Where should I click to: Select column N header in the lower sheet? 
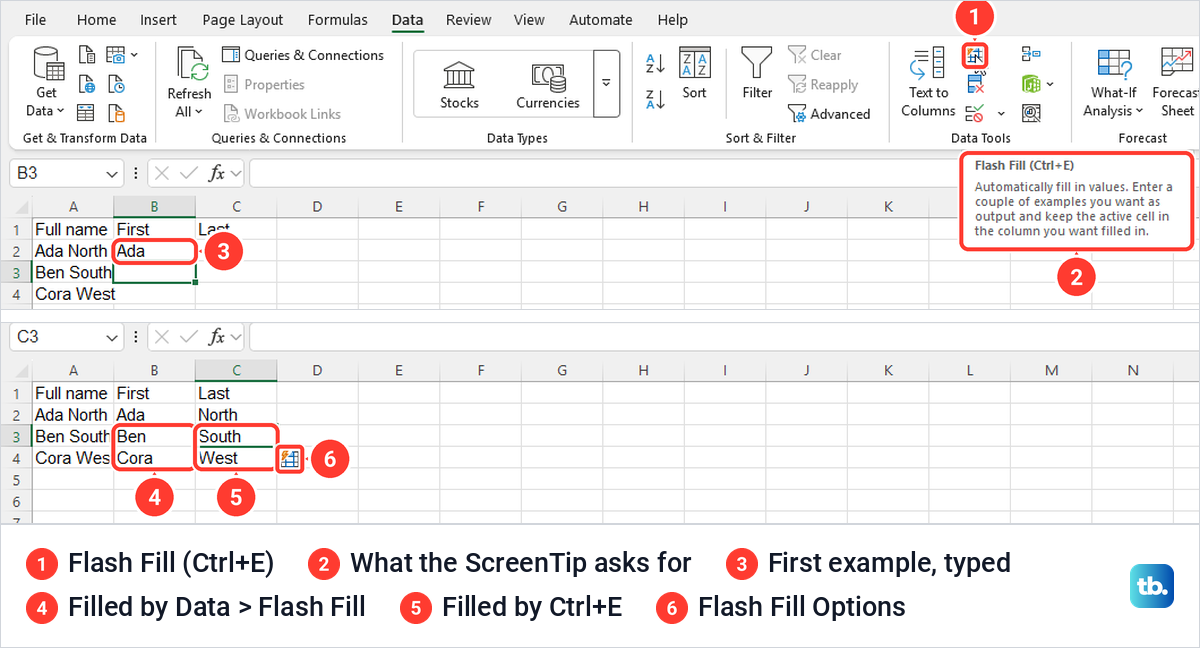tap(1133, 371)
